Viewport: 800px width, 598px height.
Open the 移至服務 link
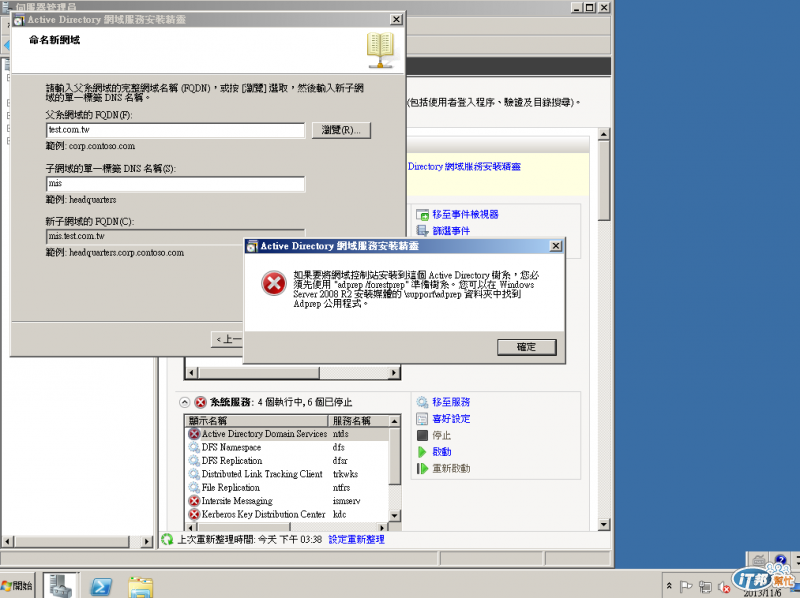(x=451, y=402)
